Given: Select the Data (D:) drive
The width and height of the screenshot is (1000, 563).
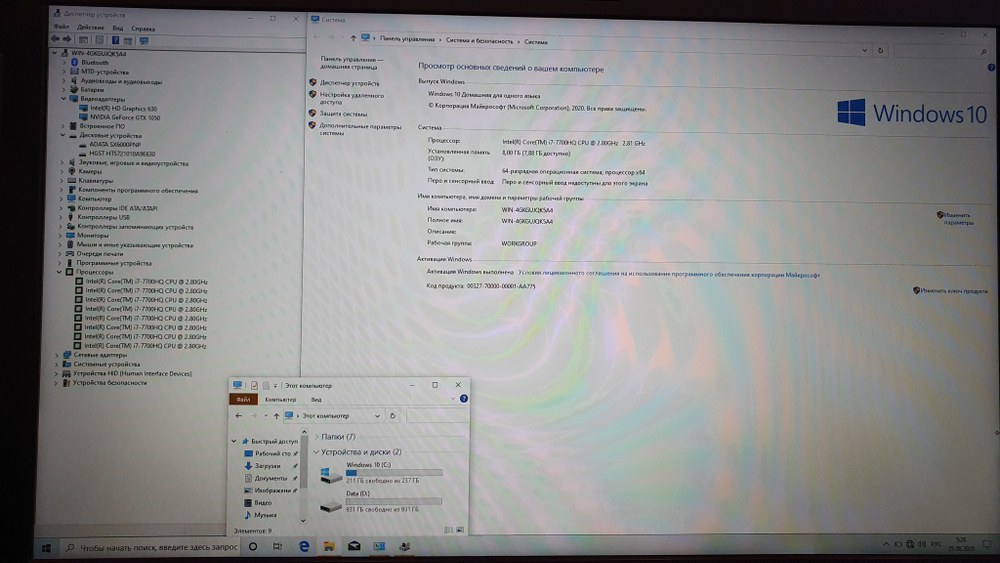Looking at the screenshot, I should (381, 501).
